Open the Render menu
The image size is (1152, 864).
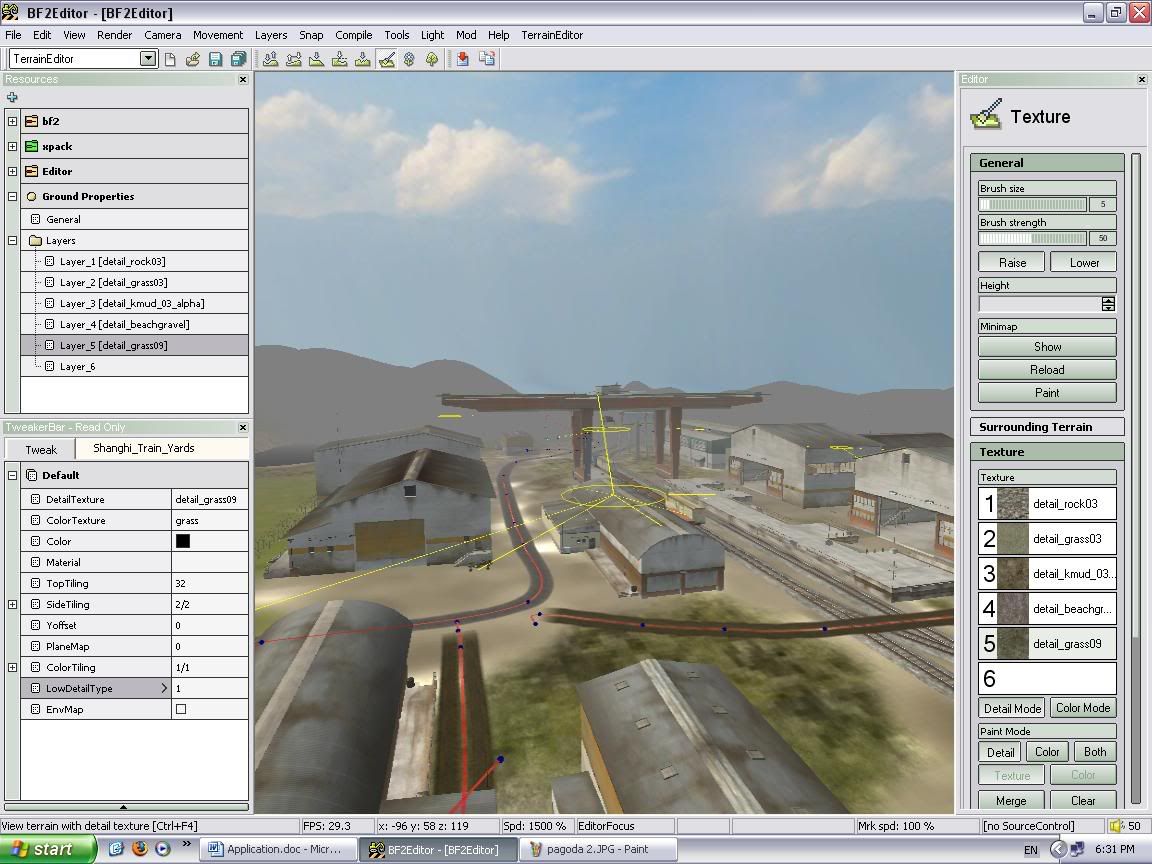coord(115,35)
